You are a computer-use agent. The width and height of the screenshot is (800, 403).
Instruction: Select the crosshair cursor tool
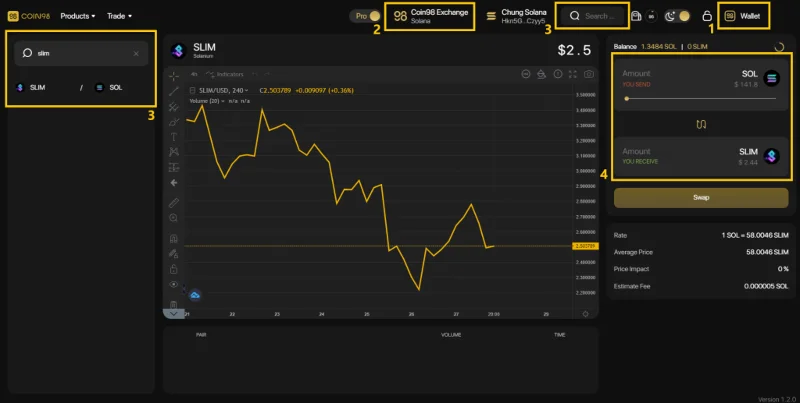[174, 77]
